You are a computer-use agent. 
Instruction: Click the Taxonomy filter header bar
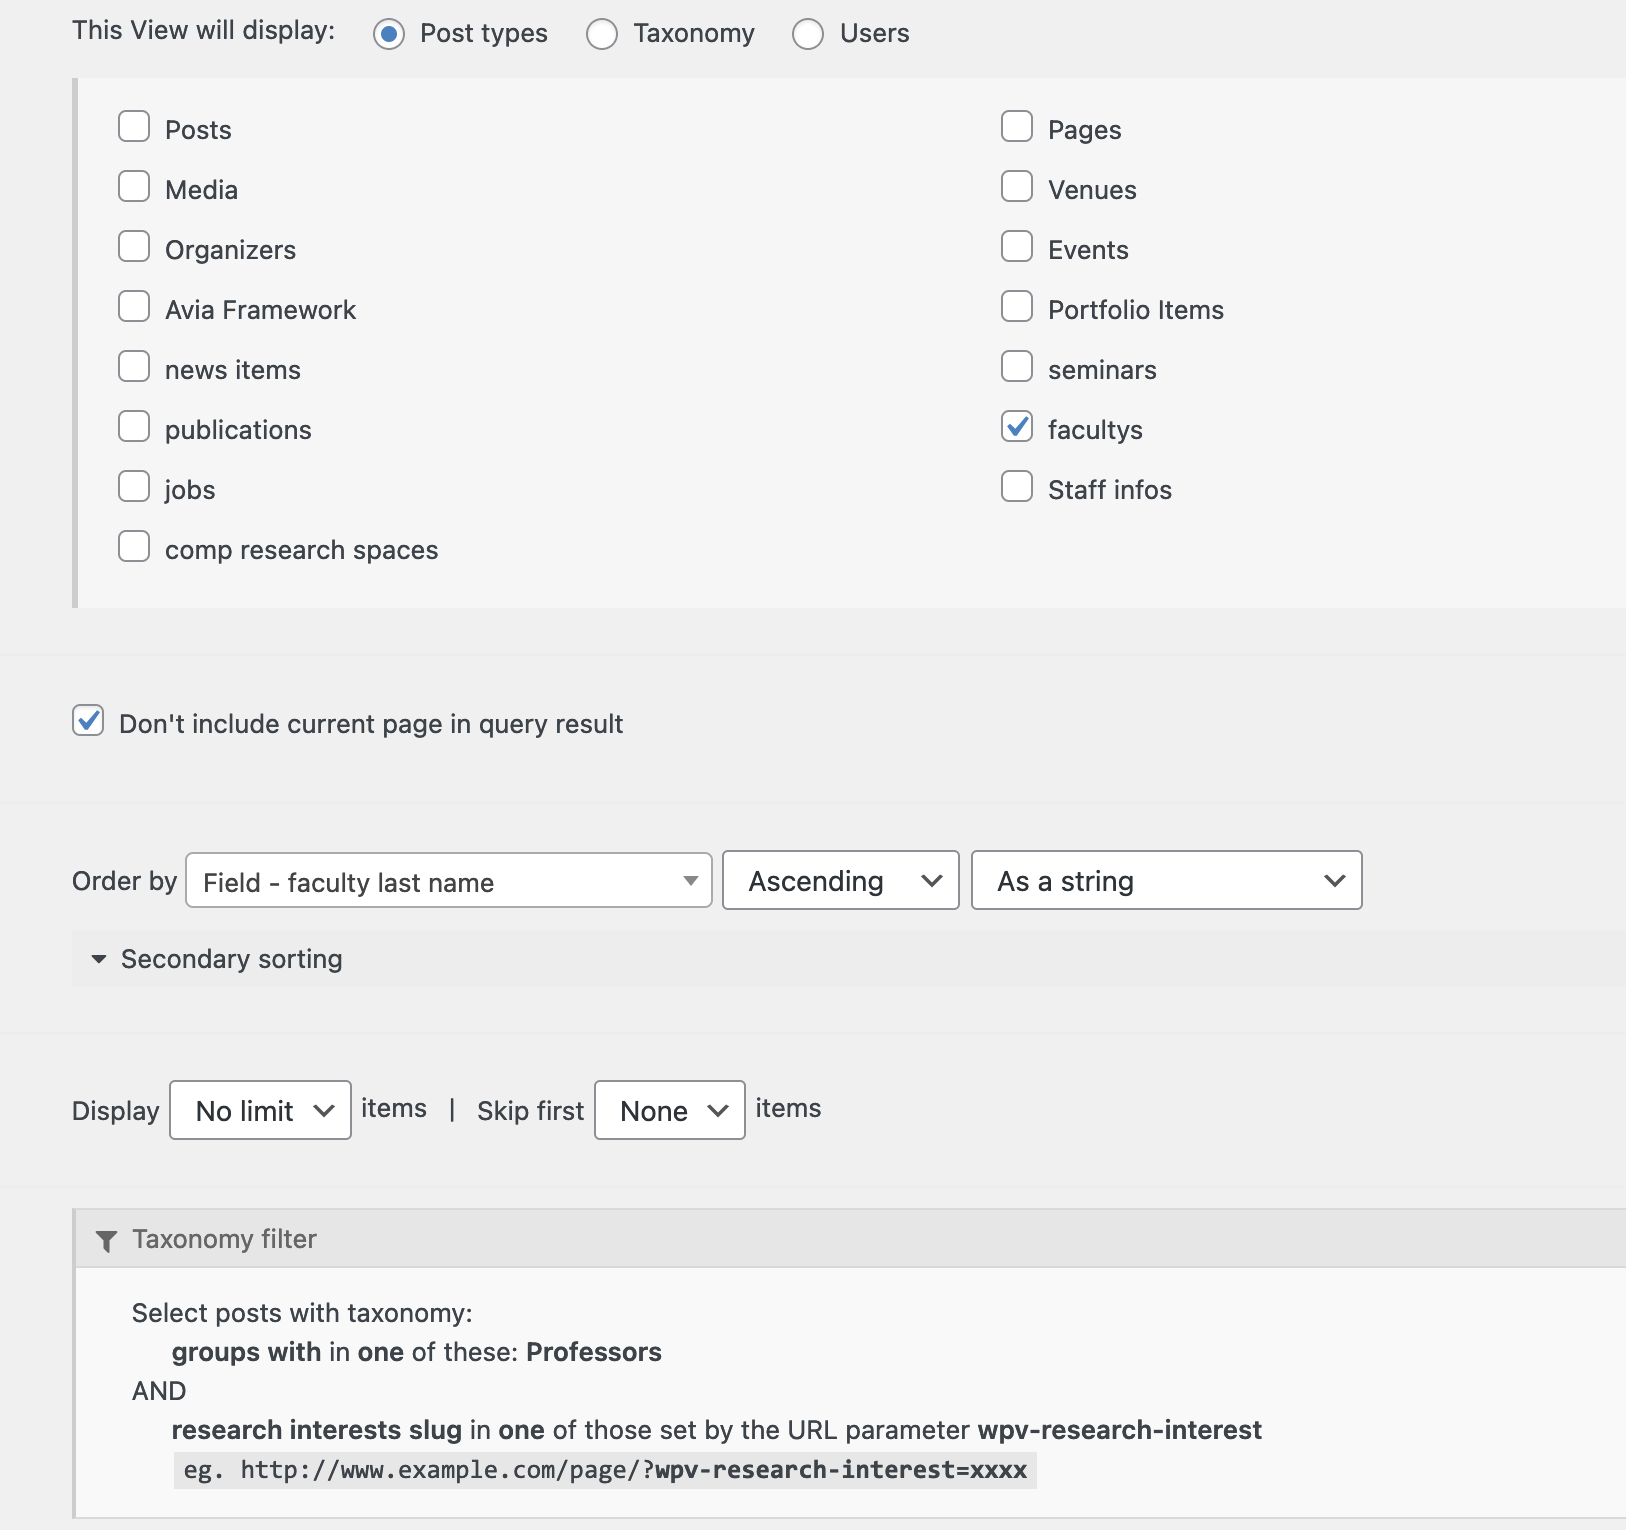(x=851, y=1239)
